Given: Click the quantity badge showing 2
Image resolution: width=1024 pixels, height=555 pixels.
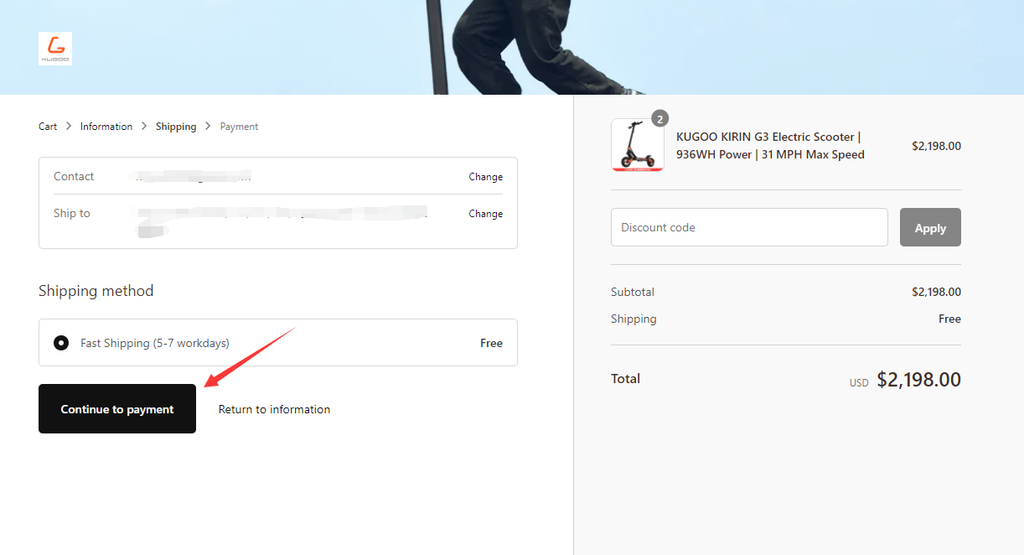Looking at the screenshot, I should (660, 119).
